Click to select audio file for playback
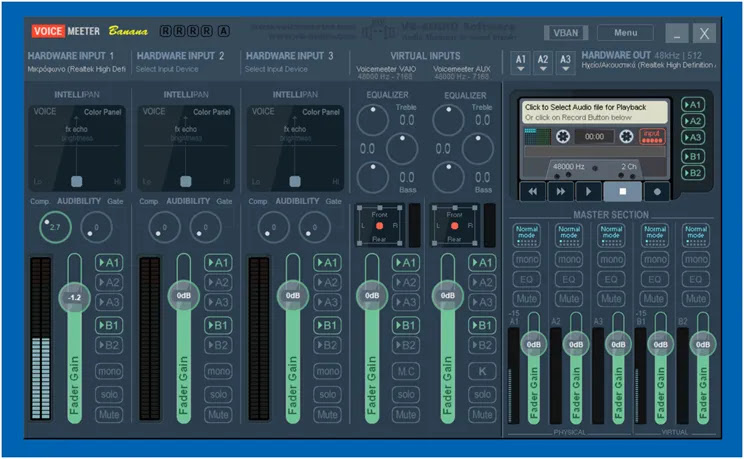The image size is (744, 459). 595,112
